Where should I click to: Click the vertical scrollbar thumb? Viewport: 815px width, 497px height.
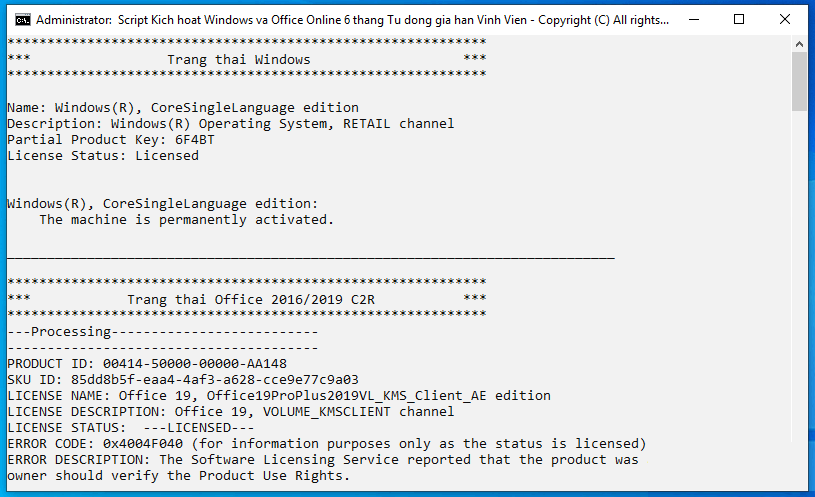[x=799, y=82]
